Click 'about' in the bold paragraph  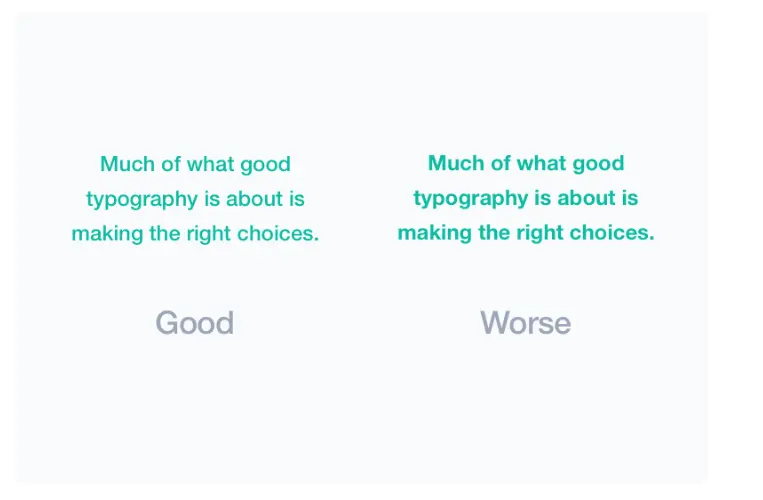(x=587, y=198)
